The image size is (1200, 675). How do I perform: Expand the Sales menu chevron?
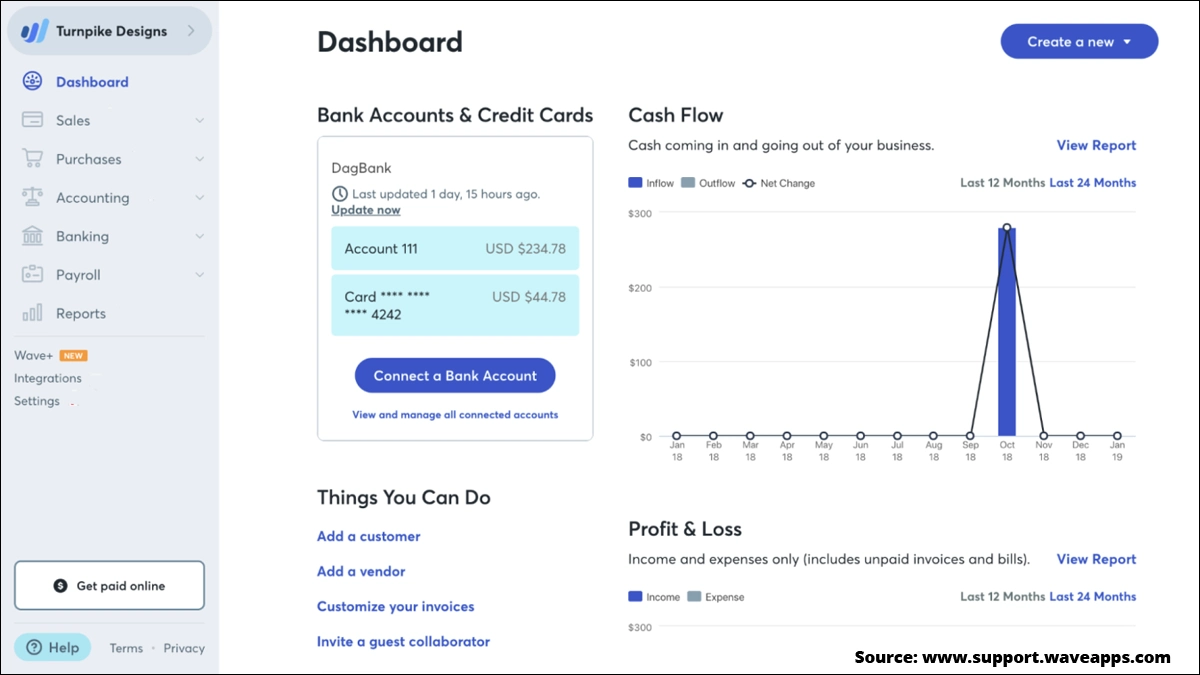point(199,121)
